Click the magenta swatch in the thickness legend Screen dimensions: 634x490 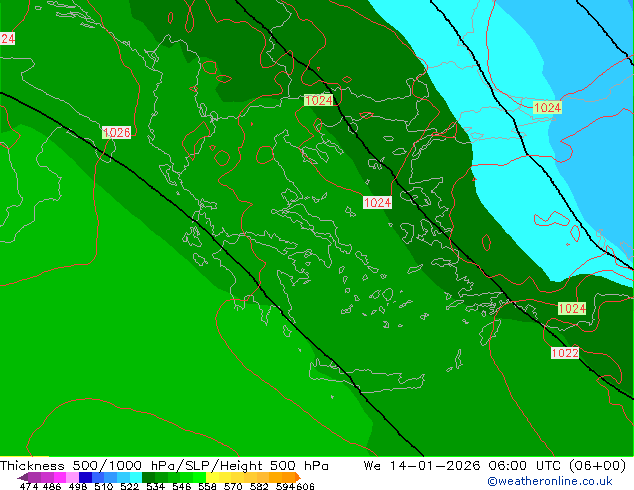point(60,477)
